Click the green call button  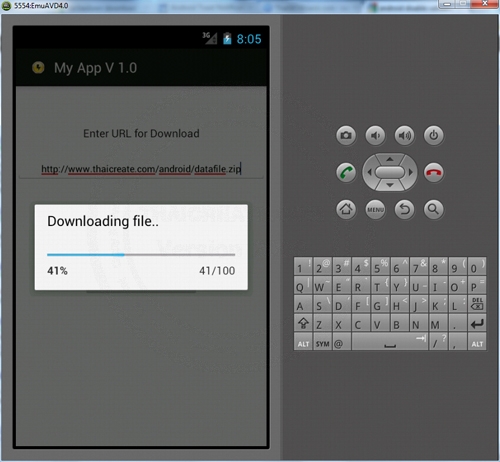pos(346,172)
